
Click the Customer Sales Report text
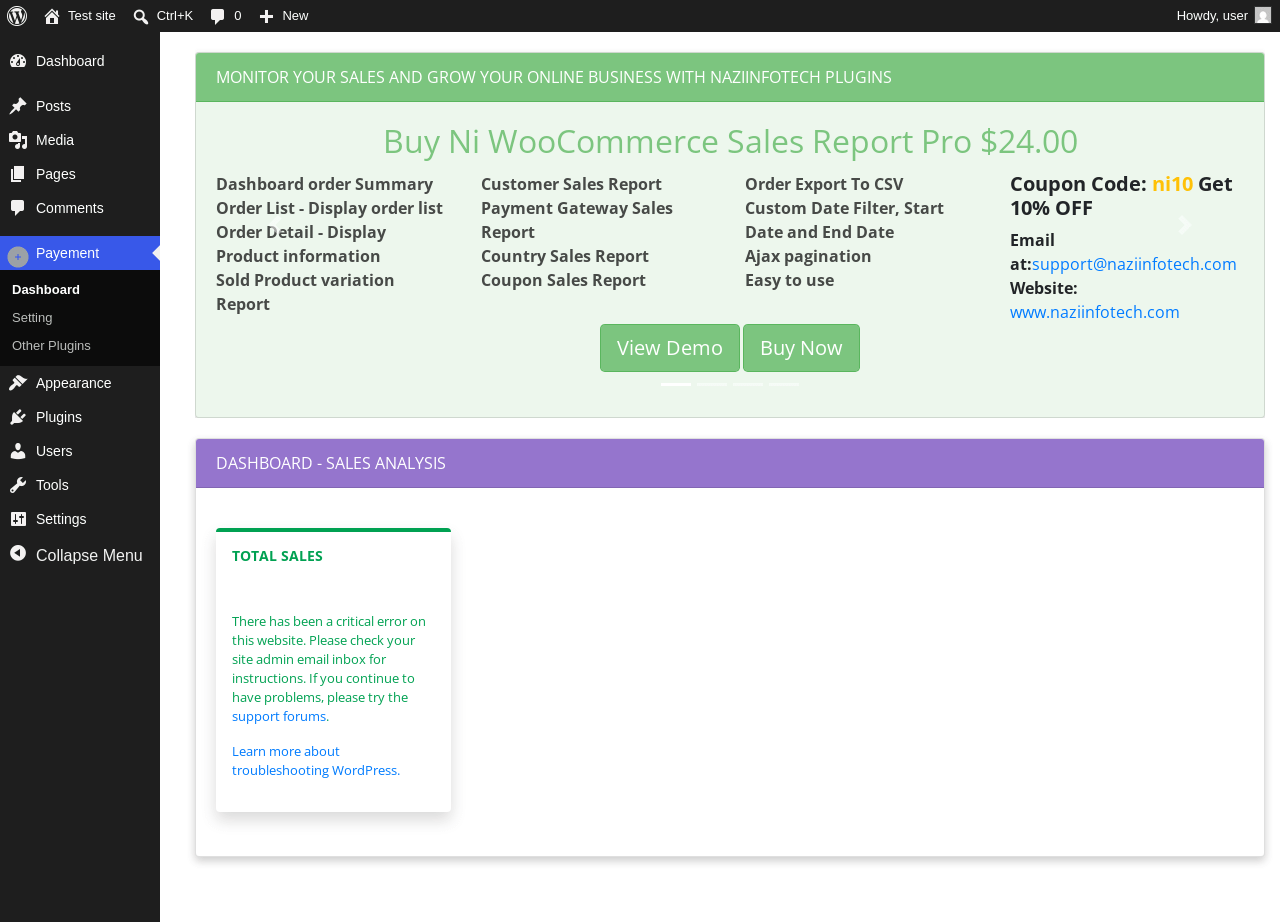point(571,184)
